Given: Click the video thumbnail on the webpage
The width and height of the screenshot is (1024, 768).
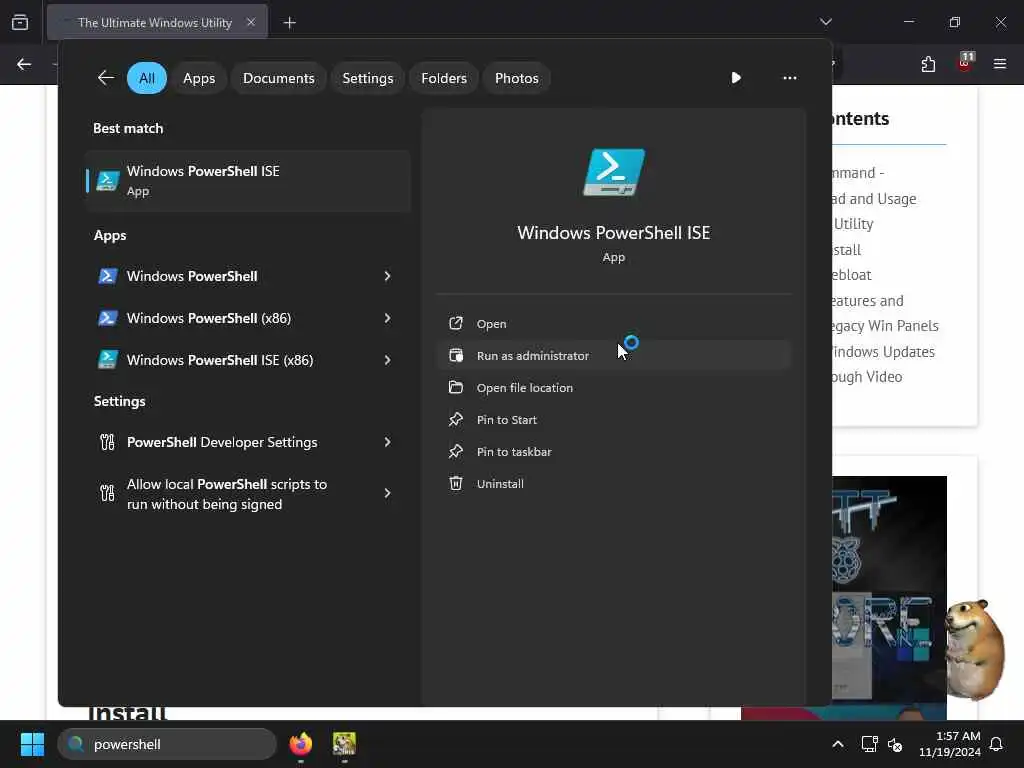Looking at the screenshot, I should point(889,598).
